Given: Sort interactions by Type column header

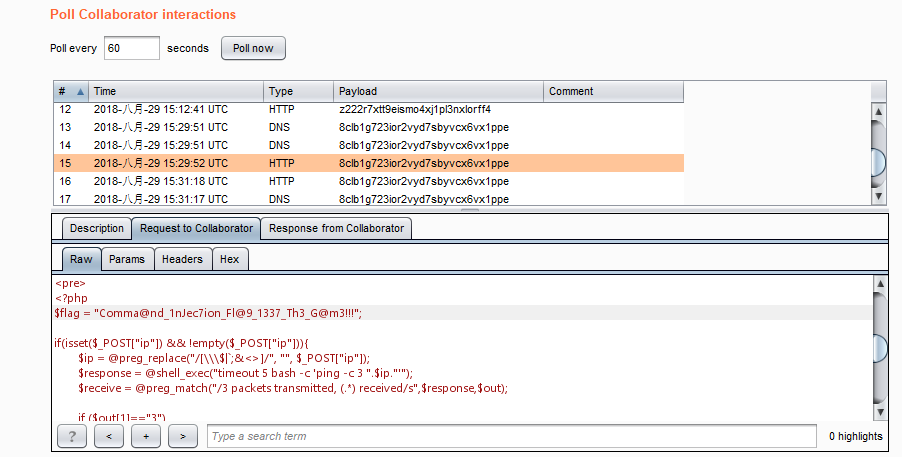Looking at the screenshot, I should click(298, 91).
